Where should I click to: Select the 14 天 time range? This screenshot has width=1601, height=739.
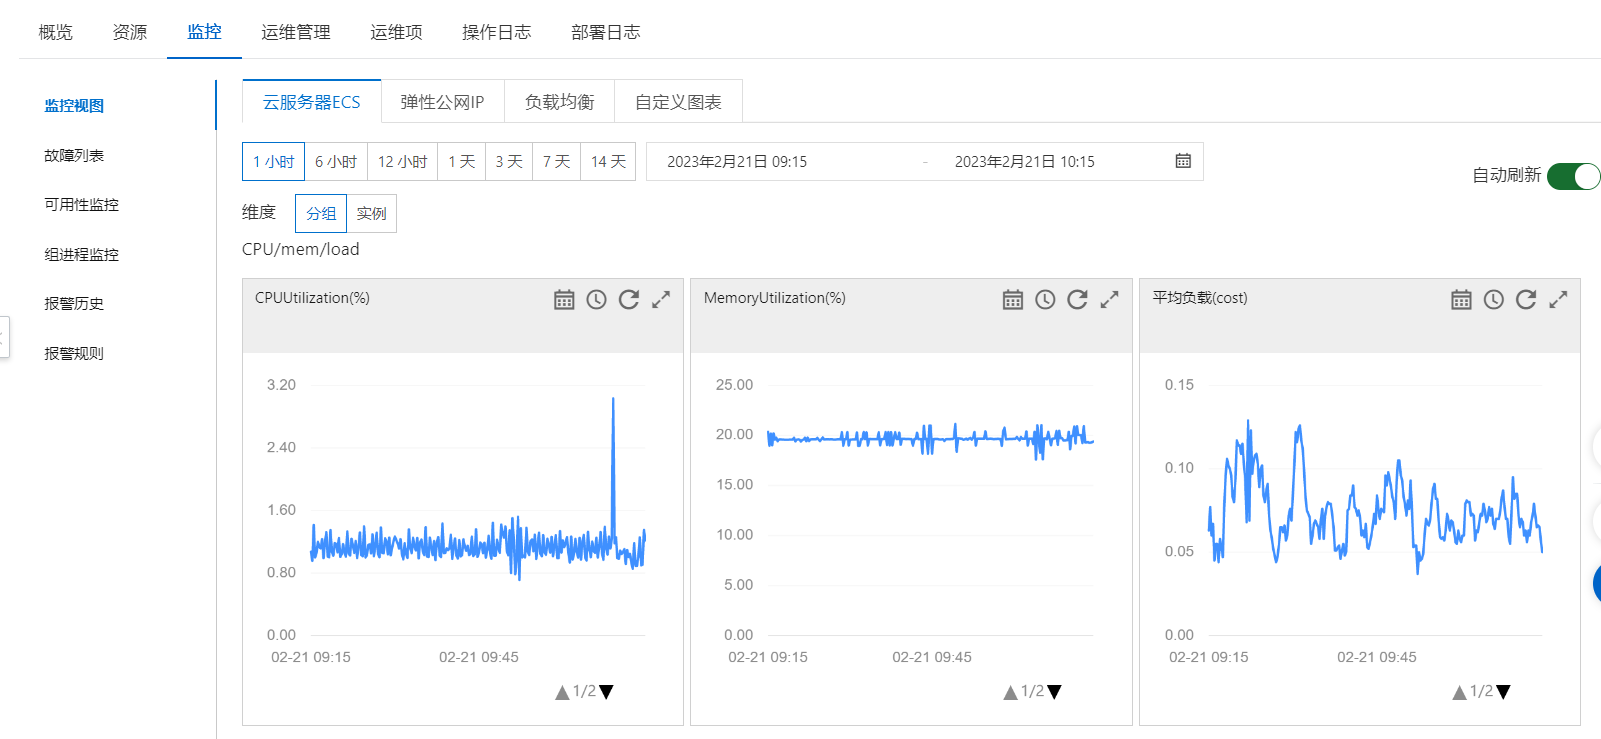click(608, 161)
